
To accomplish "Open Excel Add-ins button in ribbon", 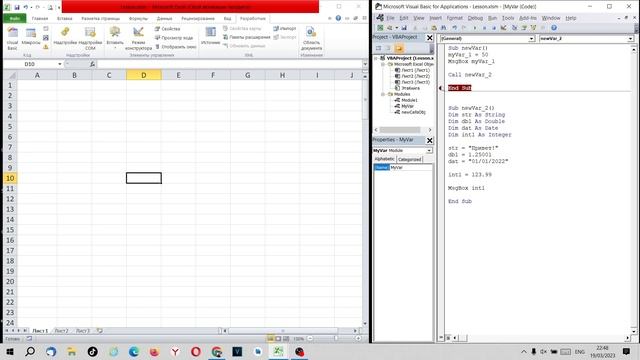I will [x=65, y=37].
